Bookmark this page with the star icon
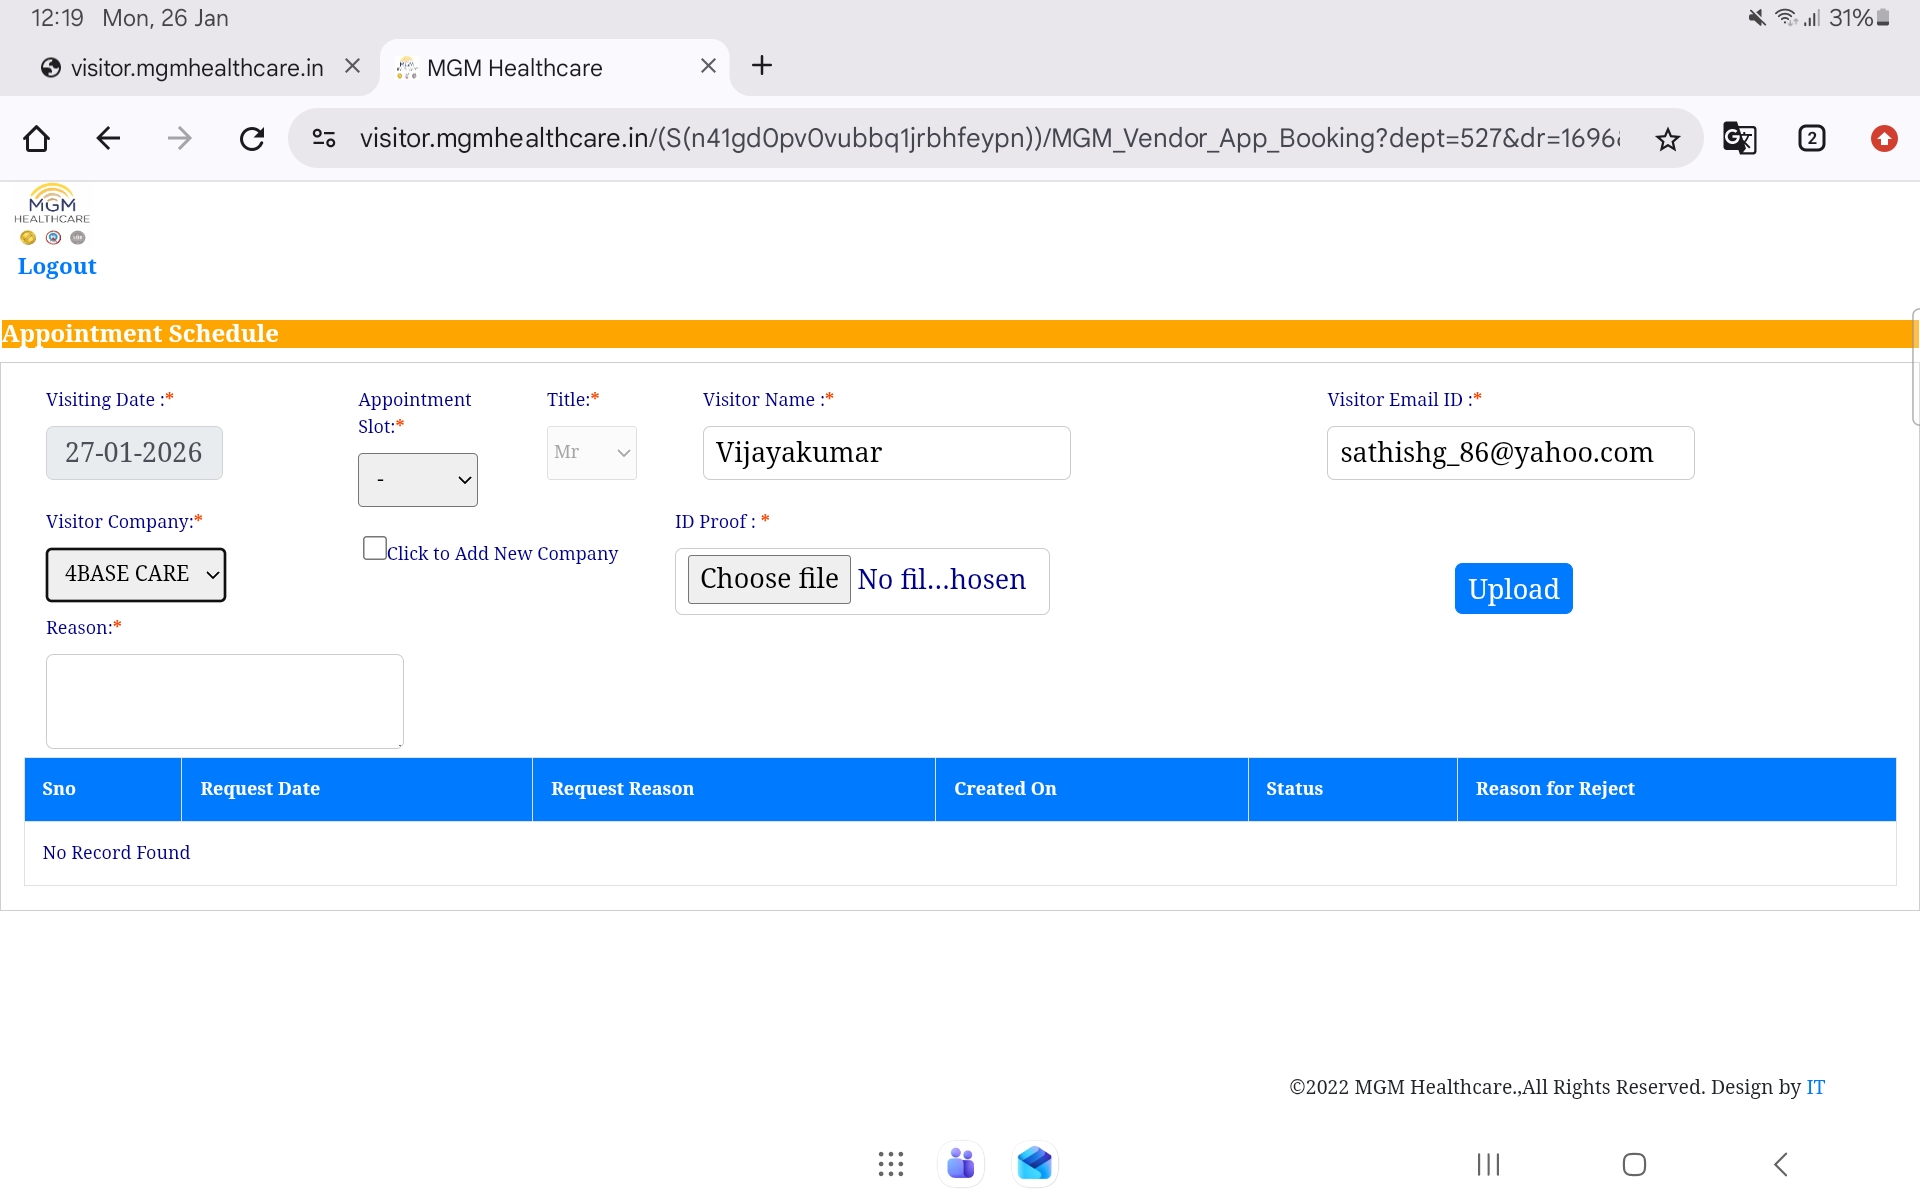 [x=1667, y=139]
